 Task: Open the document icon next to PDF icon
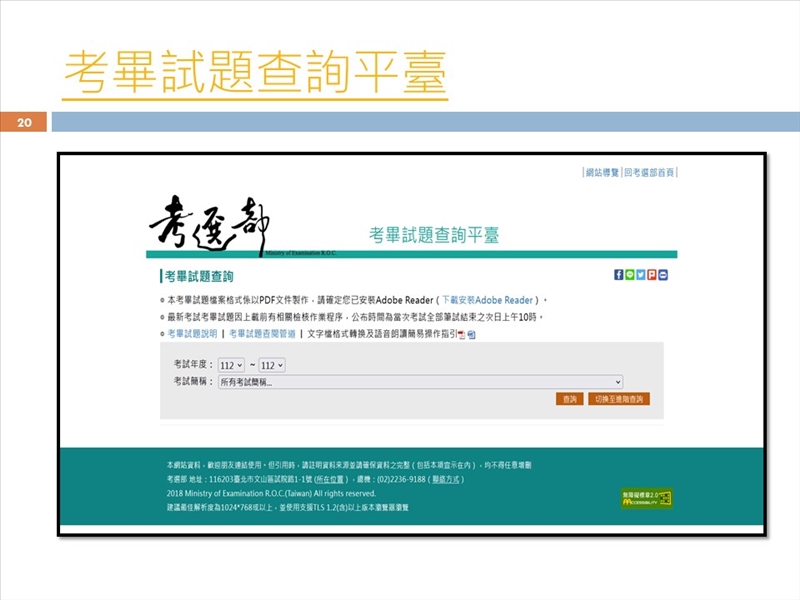click(471, 334)
